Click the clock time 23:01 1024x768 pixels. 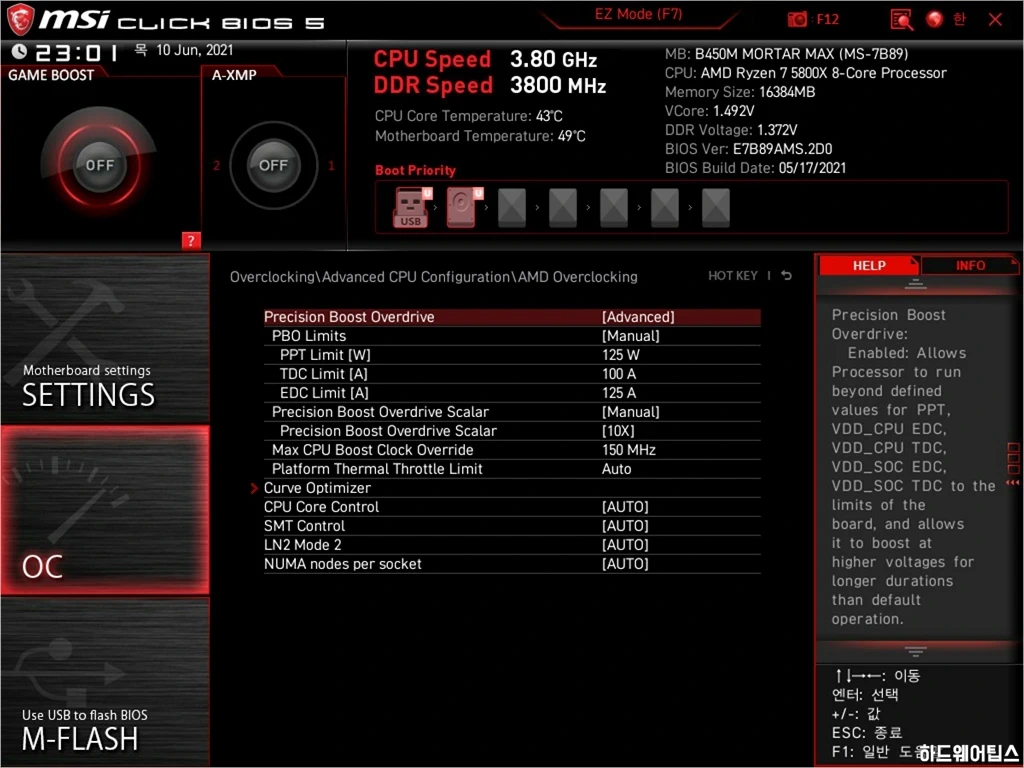point(76,52)
